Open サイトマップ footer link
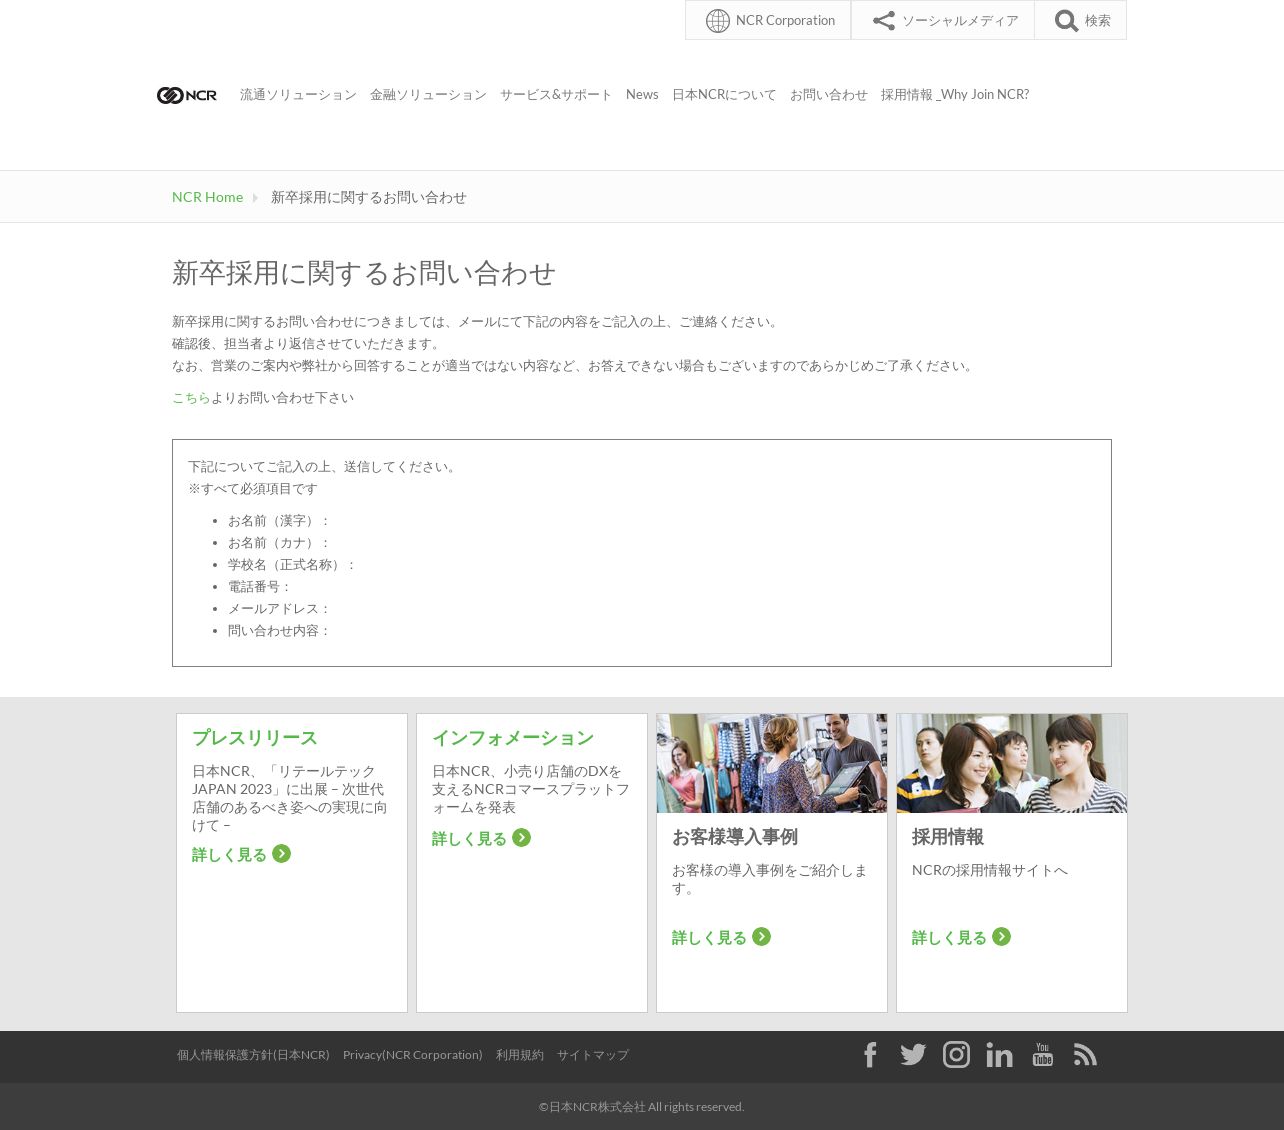This screenshot has height=1130, width=1284. pyautogui.click(x=593, y=1055)
